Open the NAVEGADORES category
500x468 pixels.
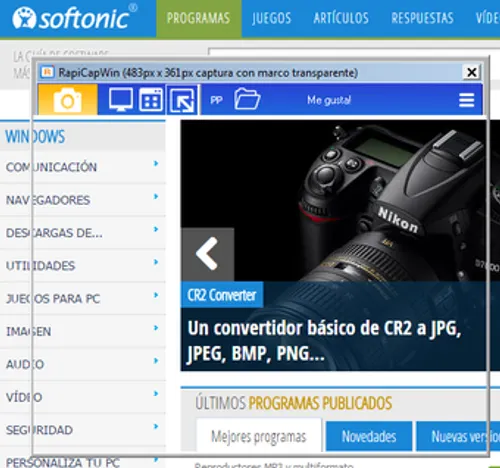(x=48, y=200)
